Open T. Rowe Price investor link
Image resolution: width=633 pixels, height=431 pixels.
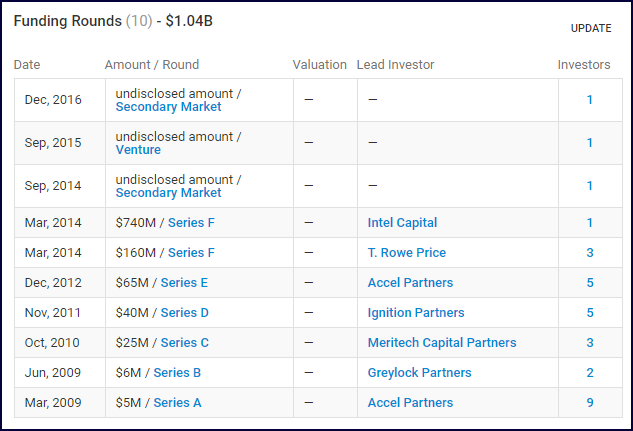coord(407,253)
